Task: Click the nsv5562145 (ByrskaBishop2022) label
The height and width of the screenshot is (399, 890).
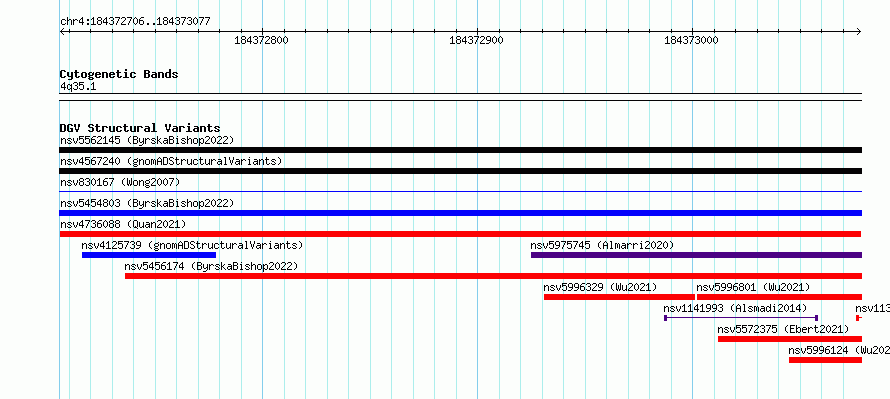Action: [x=147, y=140]
